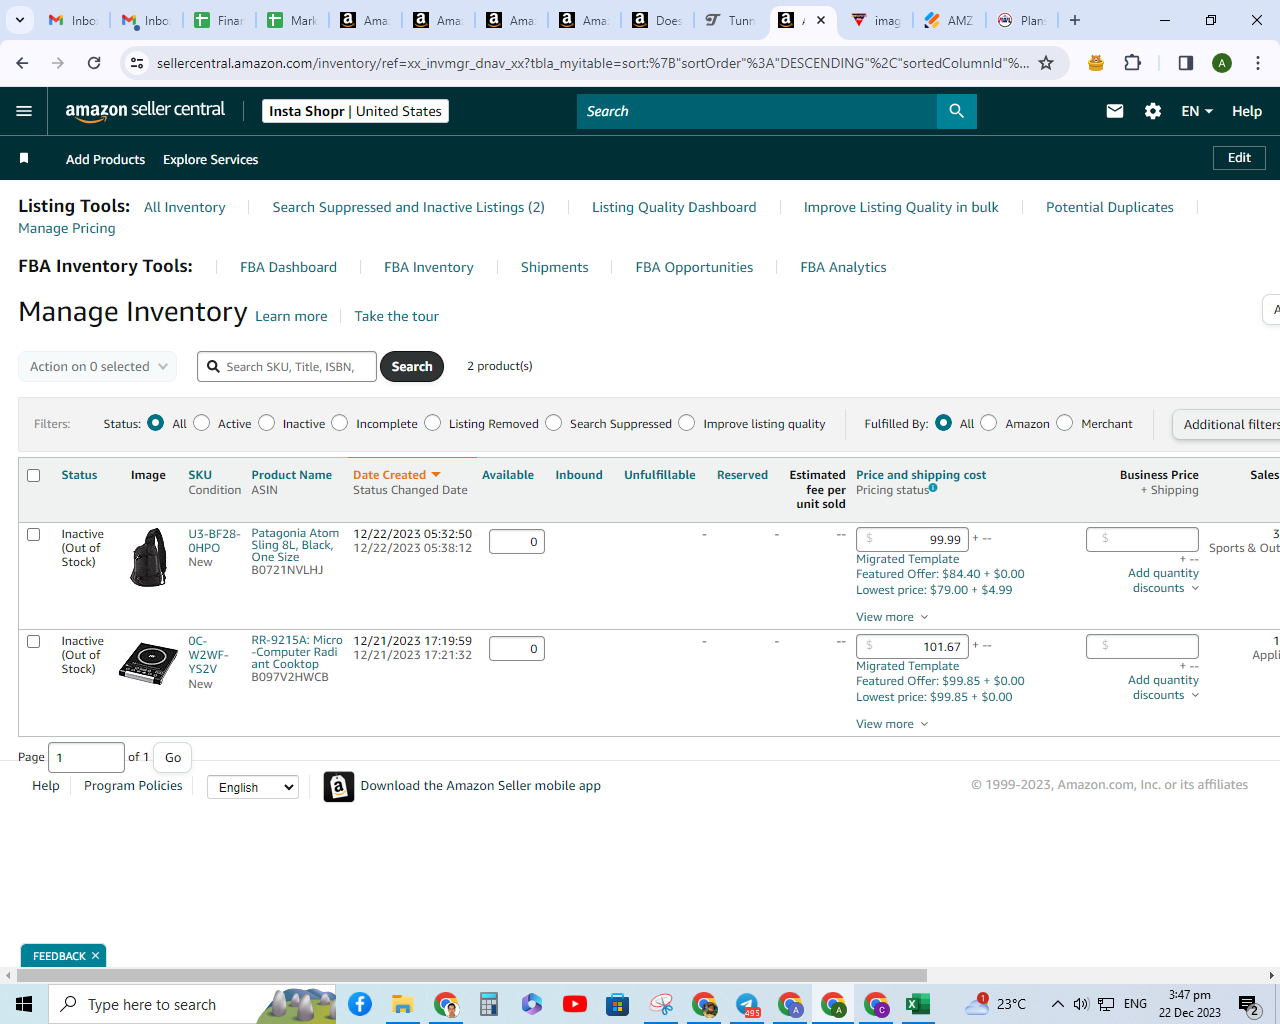Click the Edit button in the dark bar
Screen dimensions: 1280x1024
tap(1240, 158)
